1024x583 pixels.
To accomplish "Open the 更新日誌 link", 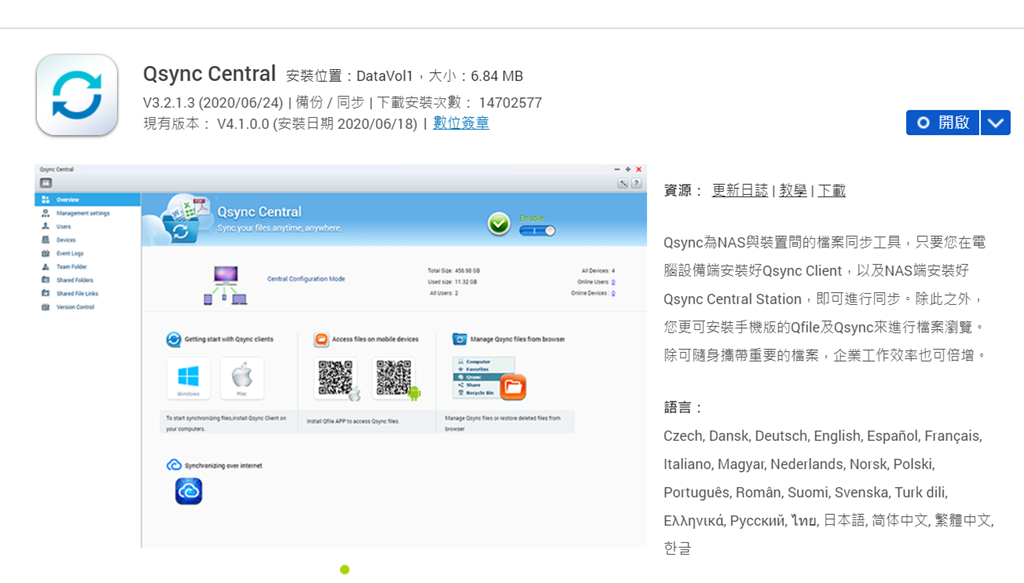I will [x=740, y=190].
